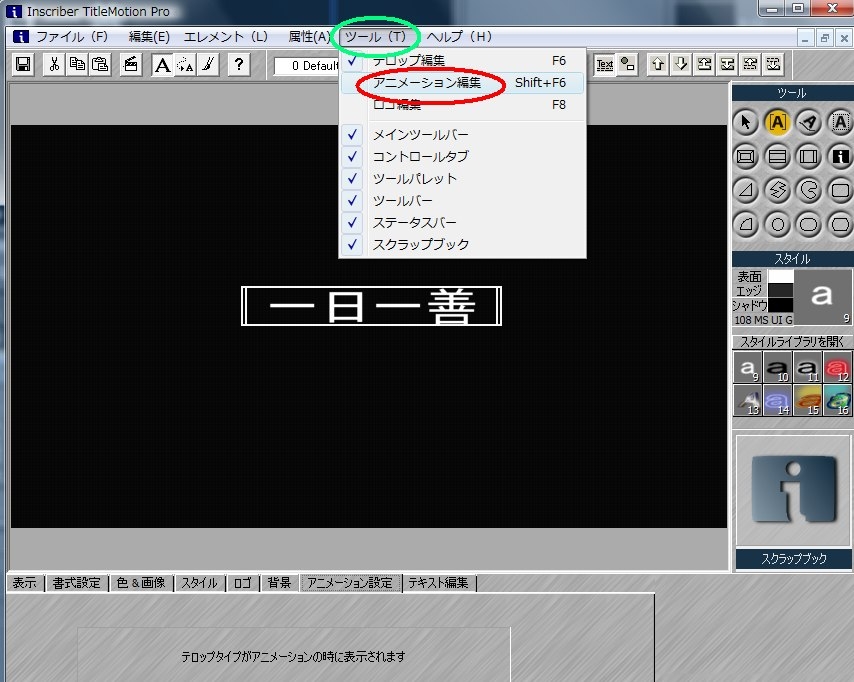
Task: Click the white 表面 color swatch
Action: [780, 276]
